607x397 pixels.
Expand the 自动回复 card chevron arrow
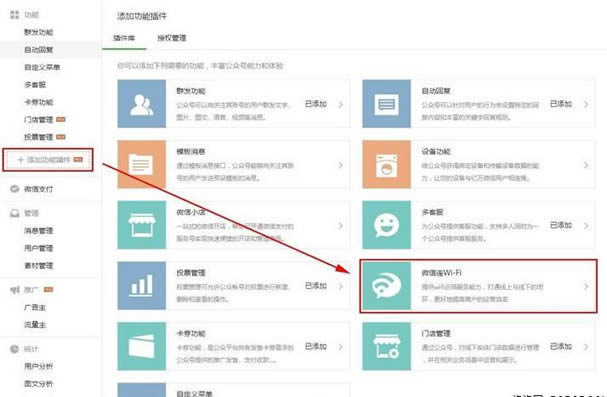click(x=586, y=104)
